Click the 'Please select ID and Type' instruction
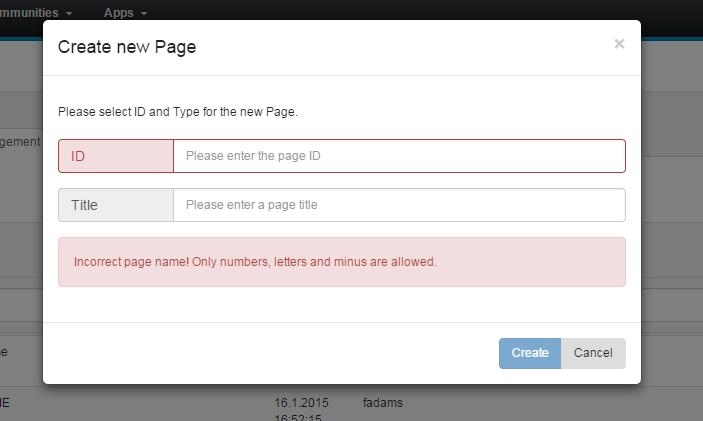The width and height of the screenshot is (703, 421). pos(178,112)
